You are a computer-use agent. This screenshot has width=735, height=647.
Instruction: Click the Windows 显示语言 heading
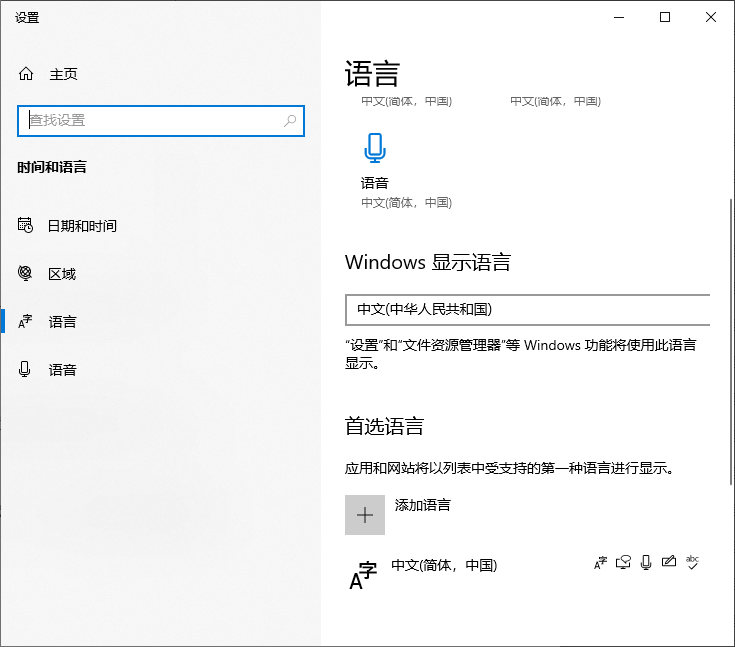[428, 262]
